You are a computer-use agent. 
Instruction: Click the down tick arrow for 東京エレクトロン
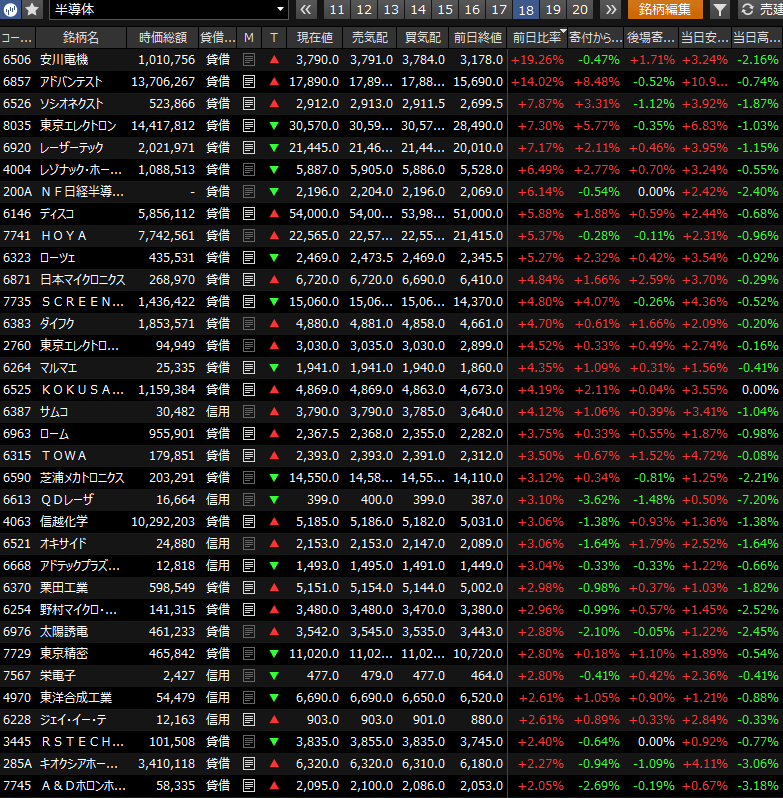pyautogui.click(x=274, y=125)
